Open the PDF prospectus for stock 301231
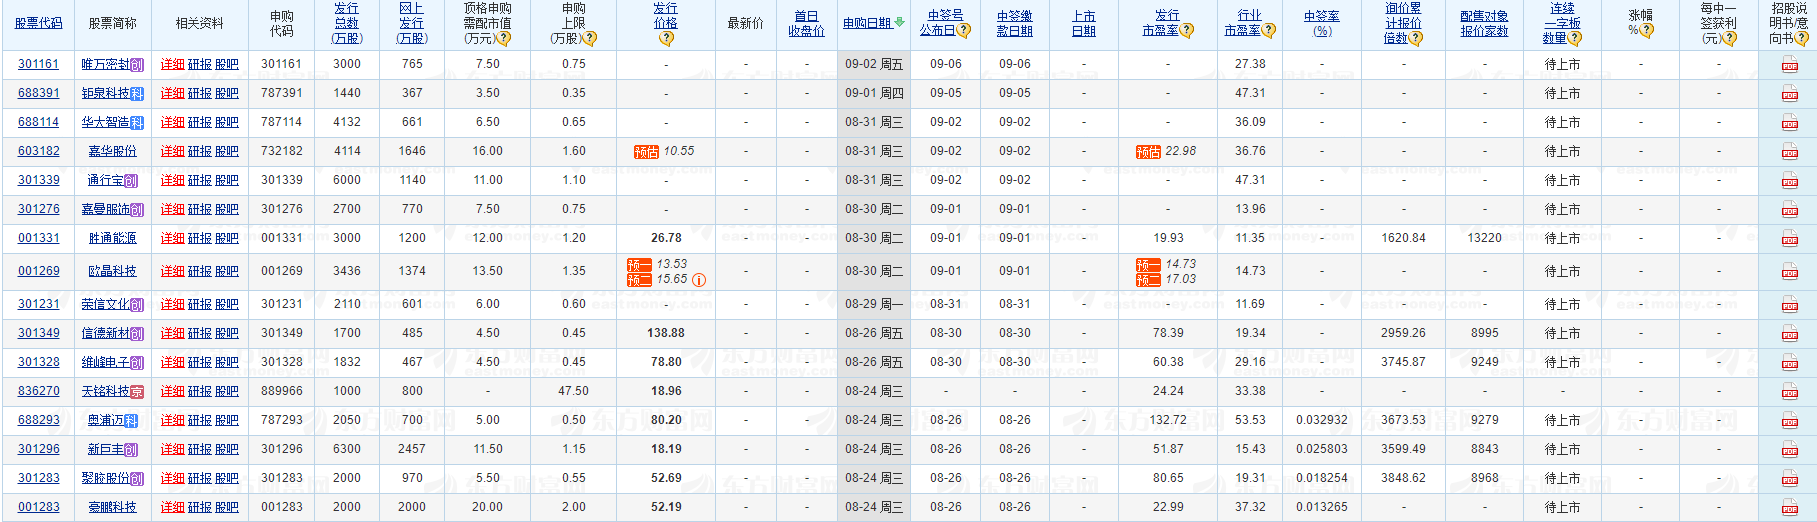Screen dimensions: 1817x522 [x=1789, y=305]
